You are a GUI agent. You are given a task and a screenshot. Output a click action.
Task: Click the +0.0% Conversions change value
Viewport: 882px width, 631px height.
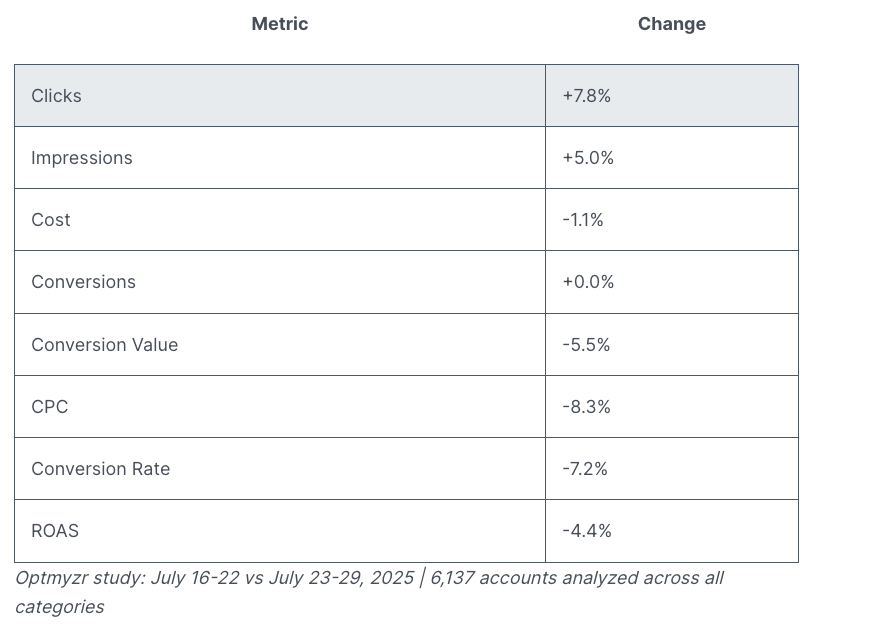(588, 282)
